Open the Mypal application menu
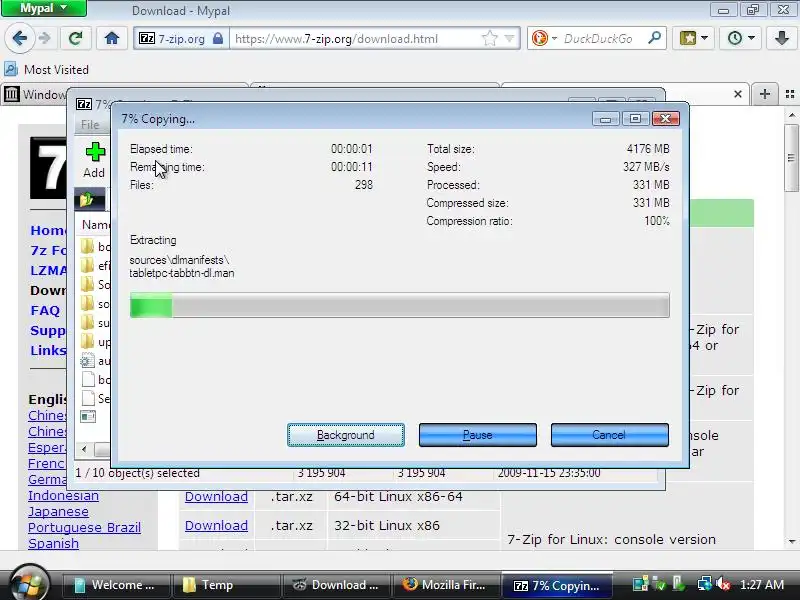Screen dimensions: 800x600 point(44,8)
